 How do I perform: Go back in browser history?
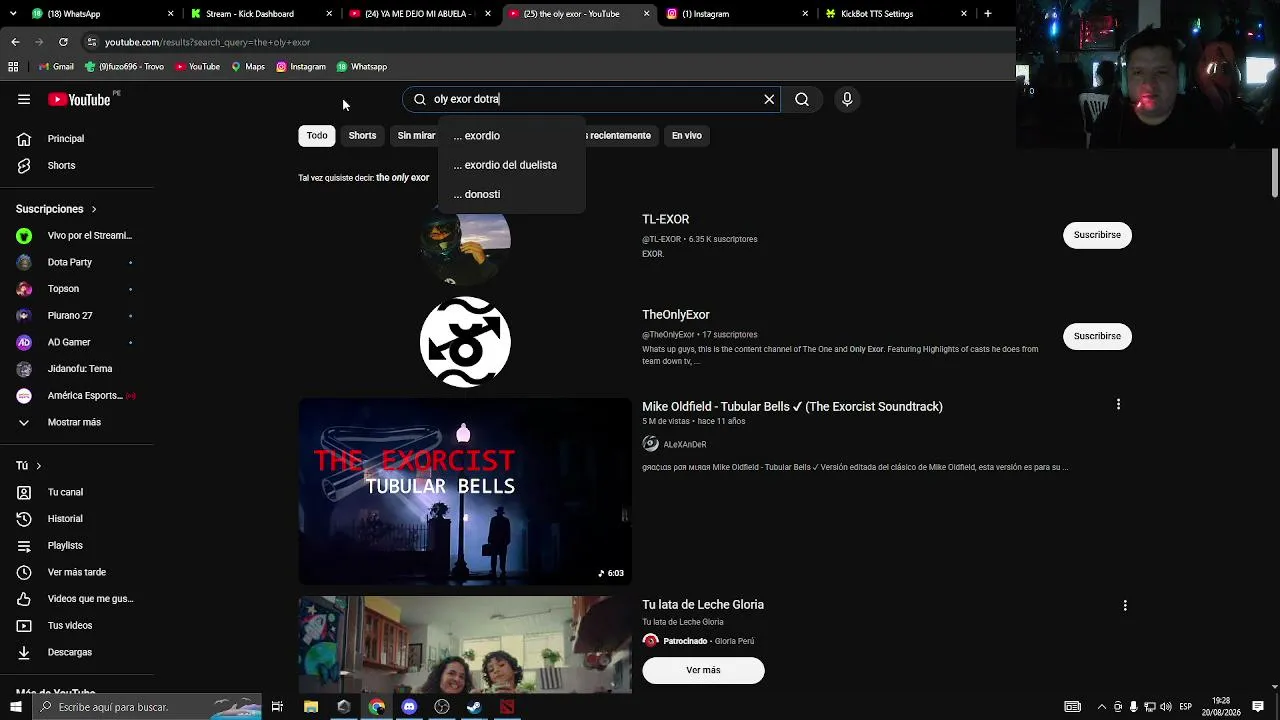point(15,42)
